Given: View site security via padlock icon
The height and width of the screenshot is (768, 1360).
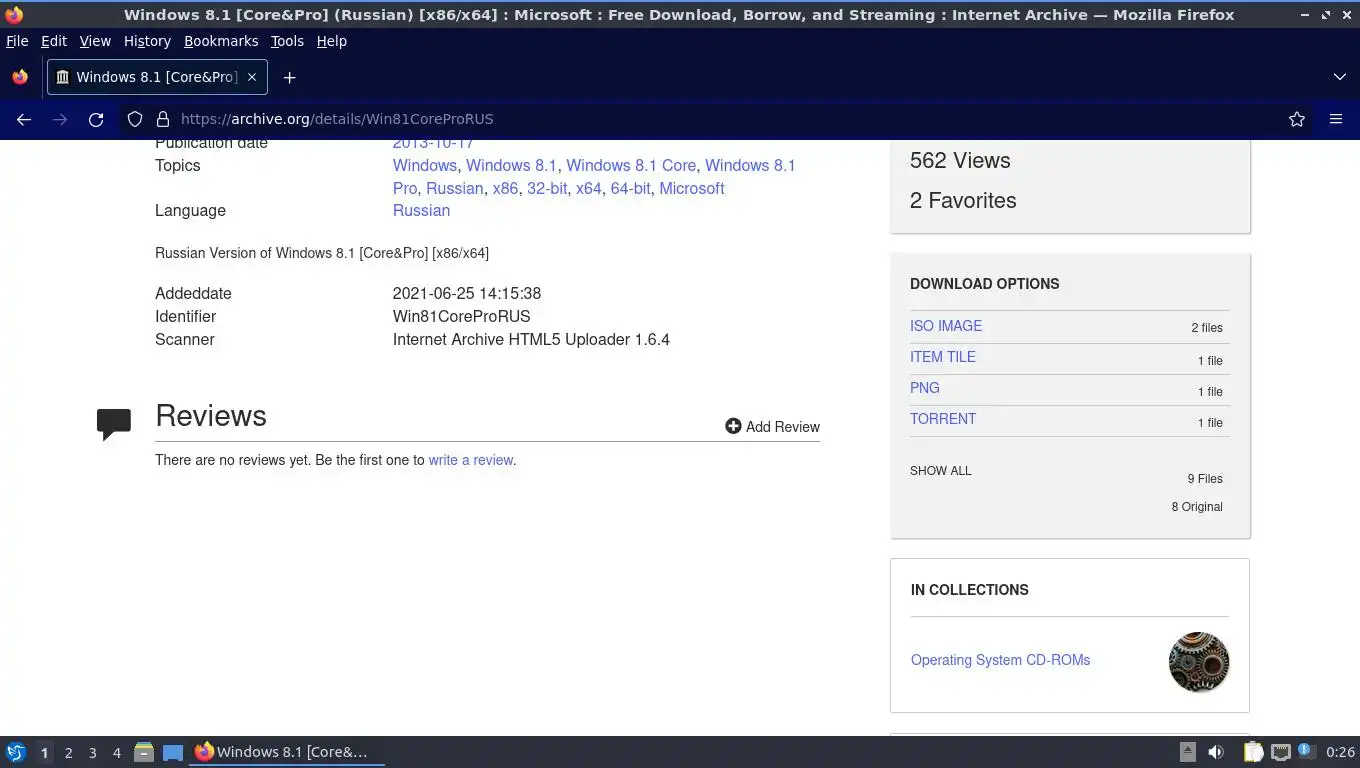Looking at the screenshot, I should click(x=163, y=119).
